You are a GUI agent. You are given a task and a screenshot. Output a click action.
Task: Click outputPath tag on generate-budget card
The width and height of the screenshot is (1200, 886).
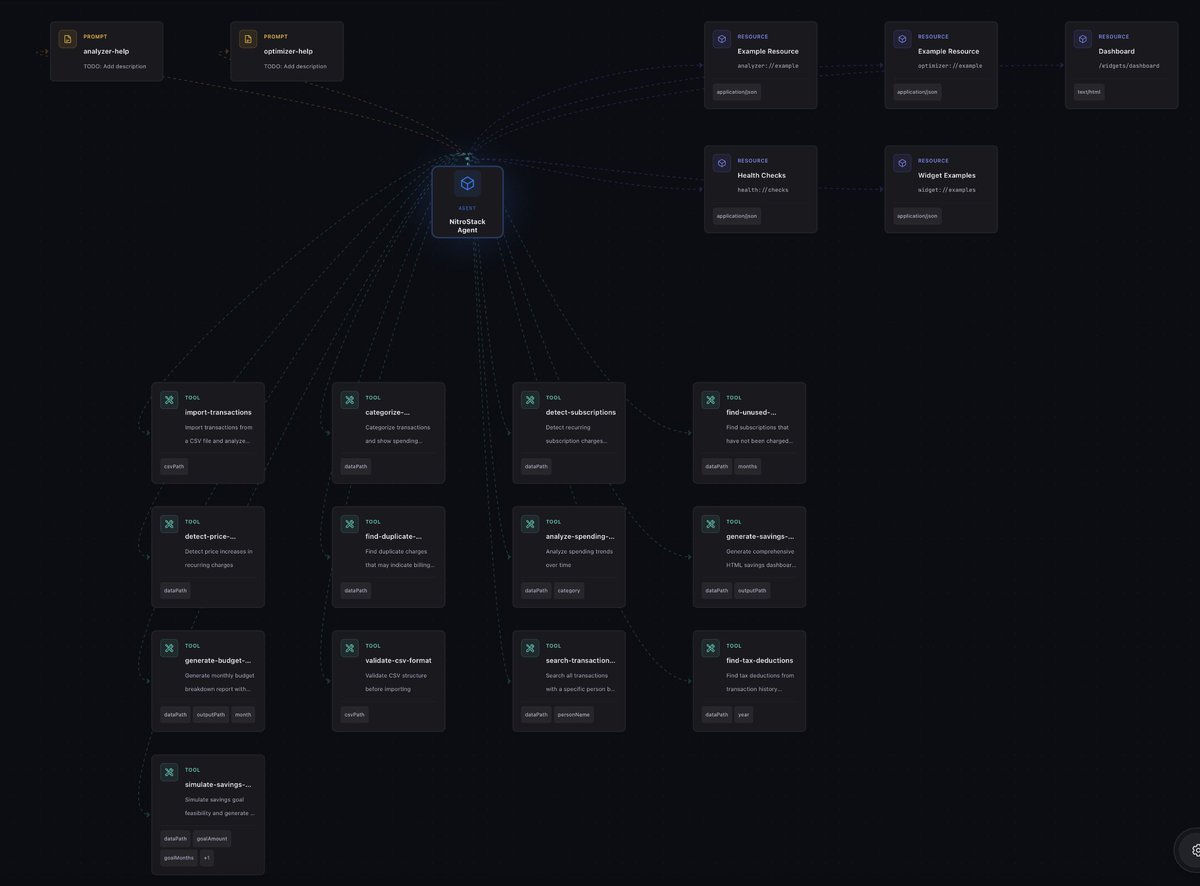(x=210, y=714)
